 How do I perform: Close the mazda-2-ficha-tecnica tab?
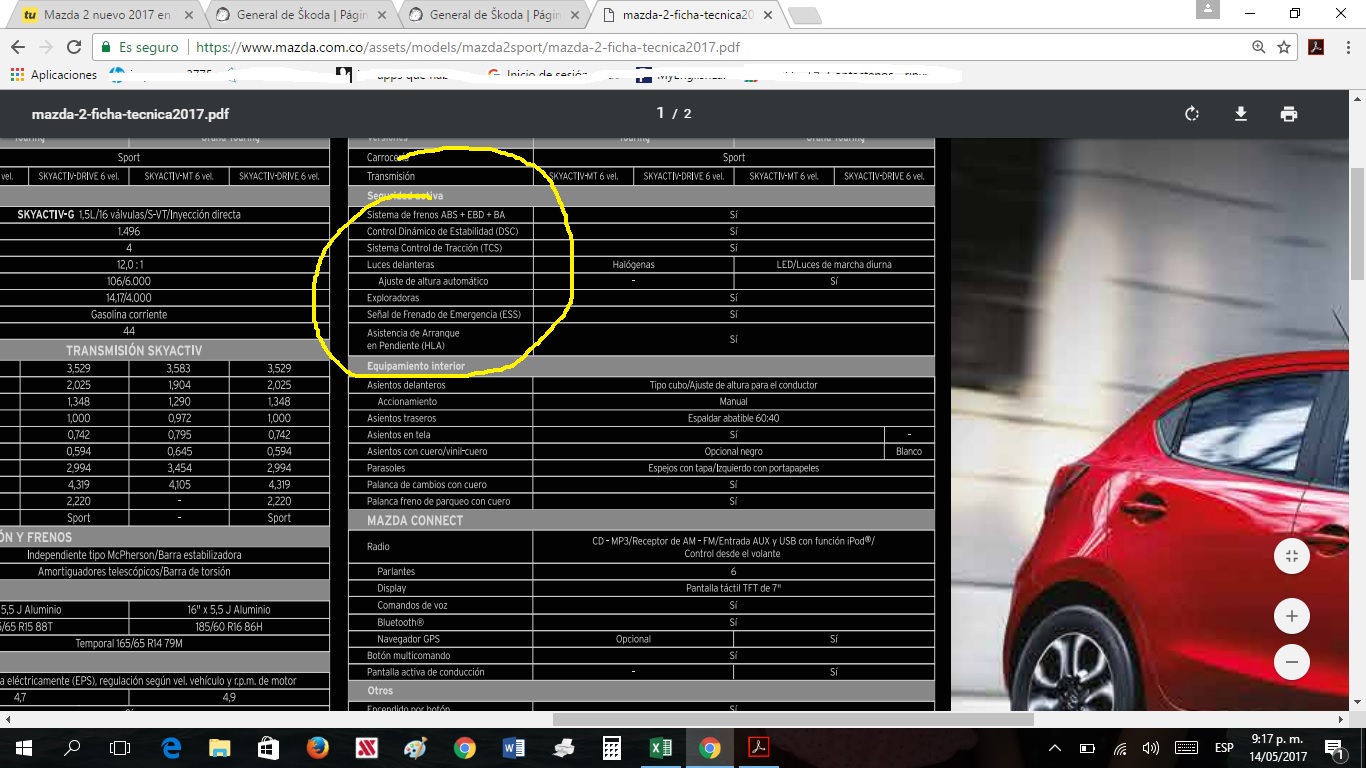point(767,15)
